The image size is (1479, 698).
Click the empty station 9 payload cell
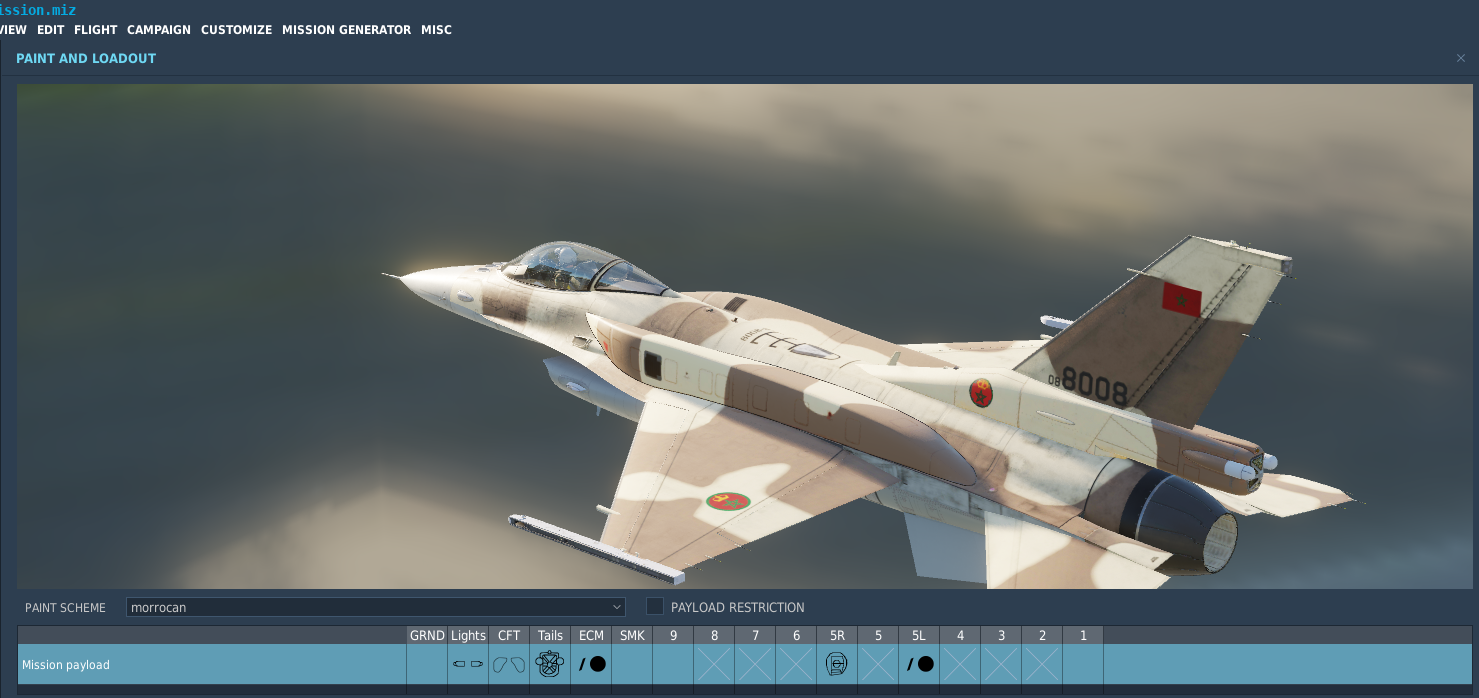click(673, 664)
